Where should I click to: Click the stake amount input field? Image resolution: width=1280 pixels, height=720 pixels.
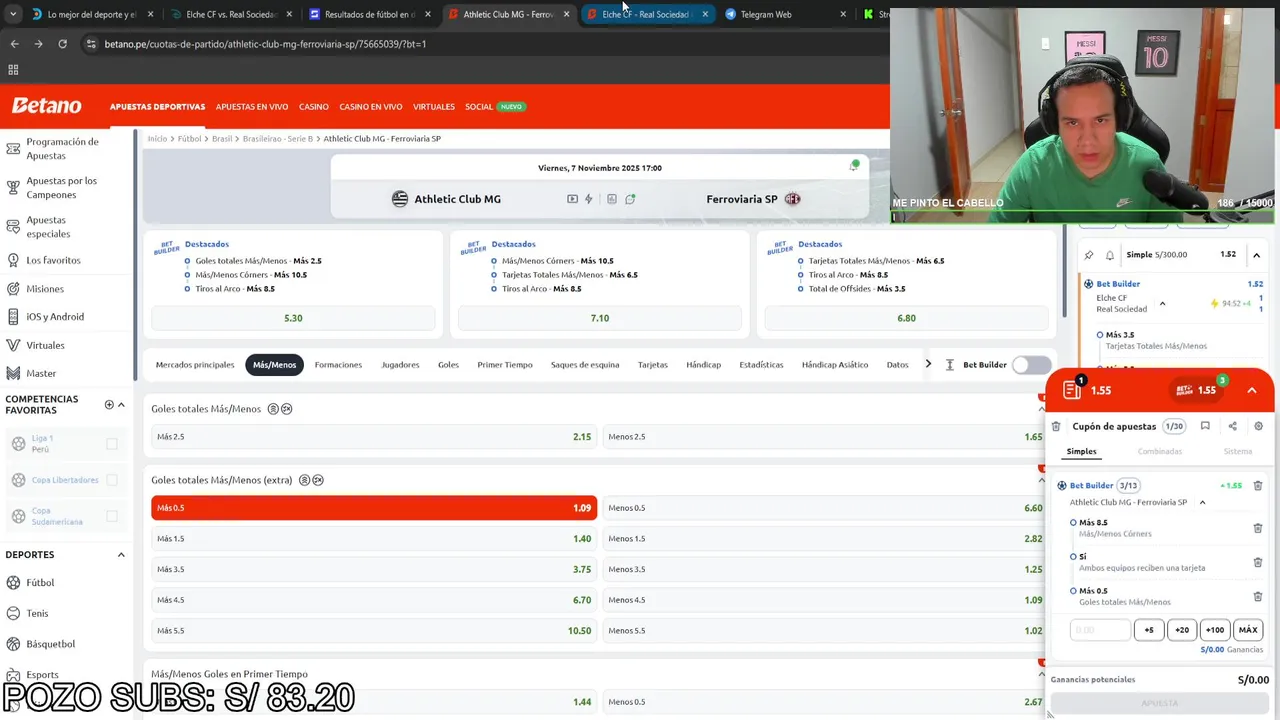point(1100,630)
